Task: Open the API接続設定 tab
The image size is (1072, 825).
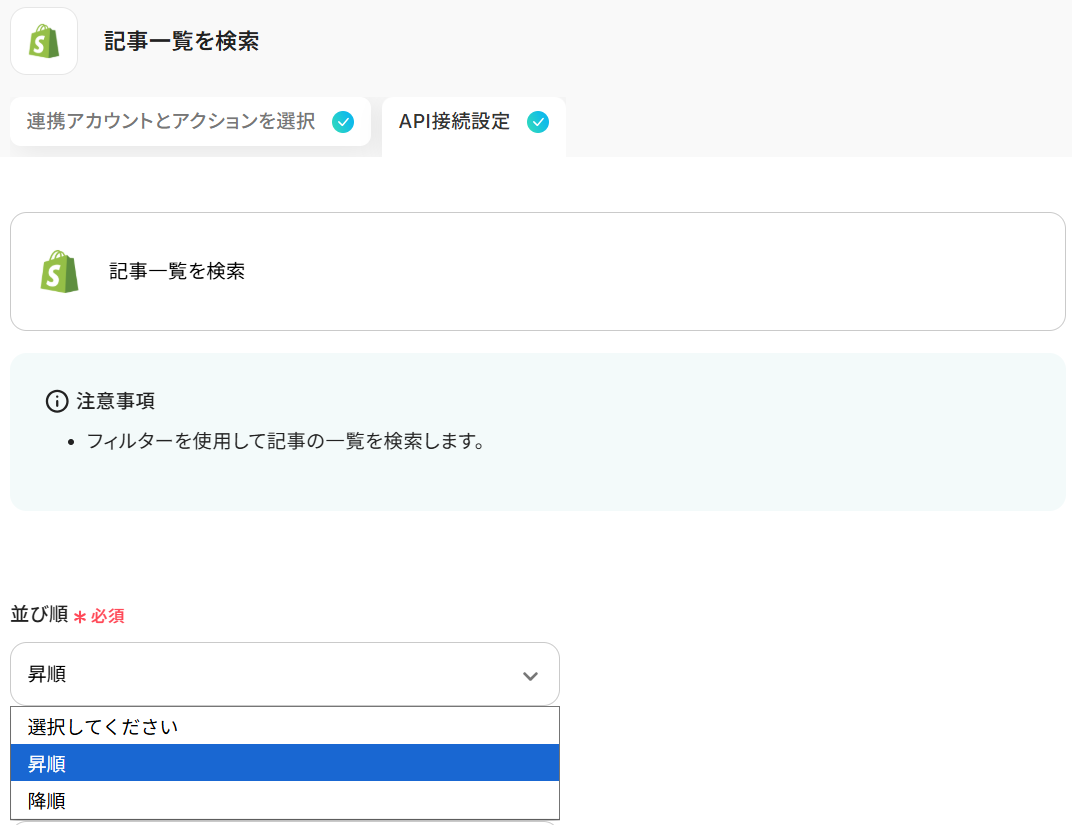Action: tap(454, 122)
